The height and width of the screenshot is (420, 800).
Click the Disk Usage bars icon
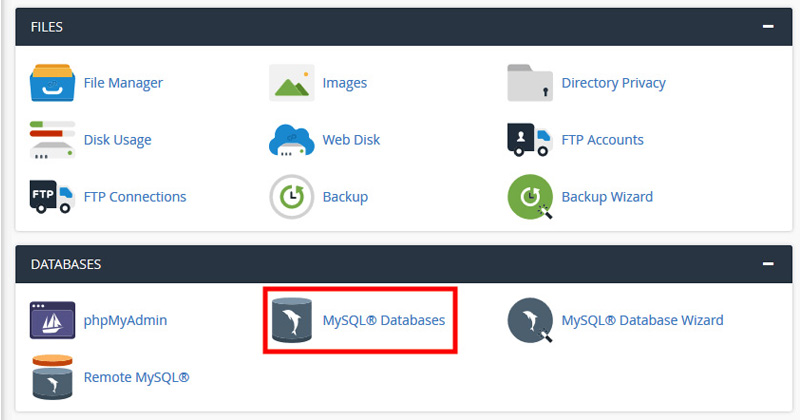tap(52, 140)
